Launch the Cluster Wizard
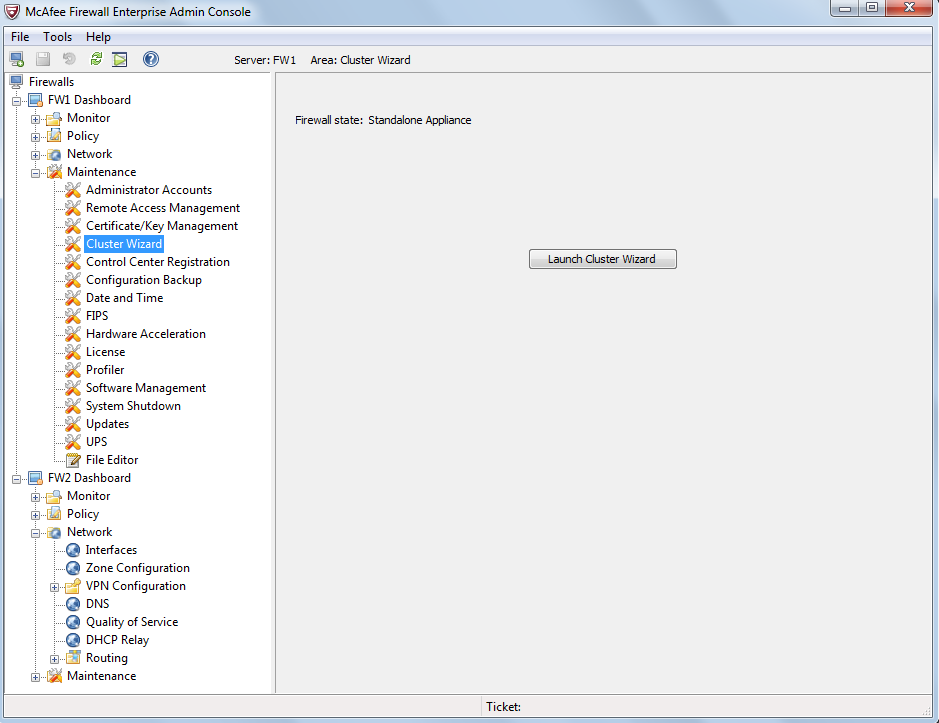The image size is (939, 723). point(602,259)
